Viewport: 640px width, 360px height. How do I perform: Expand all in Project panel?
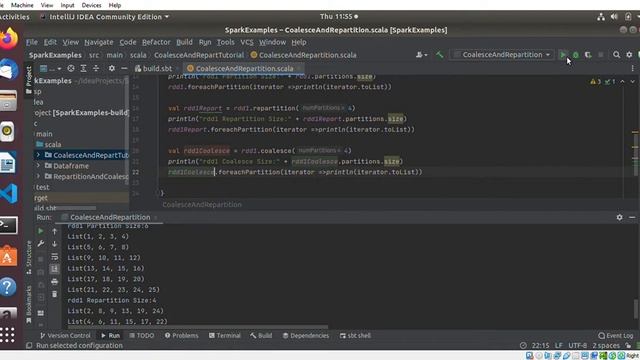pos(83,68)
